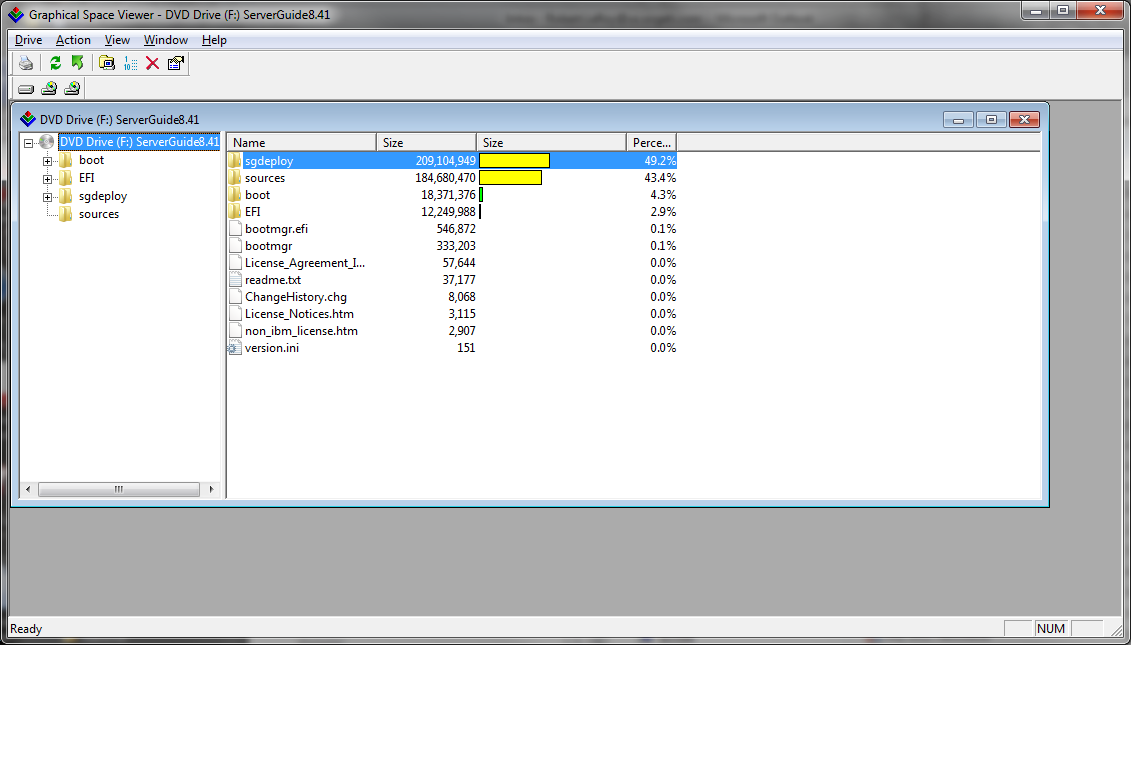Expand the sgdeploy folder in the tree
Image resolution: width=1131 pixels, height=768 pixels.
click(x=47, y=197)
